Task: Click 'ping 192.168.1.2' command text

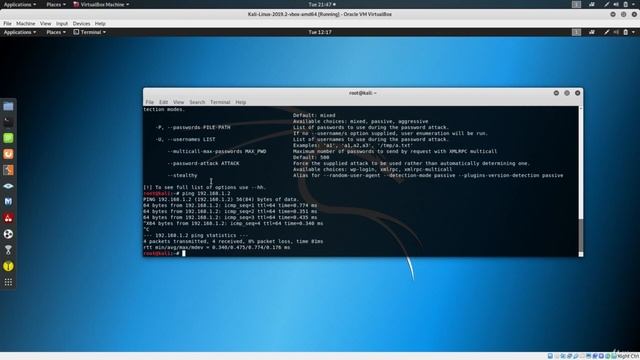Action: point(206,193)
